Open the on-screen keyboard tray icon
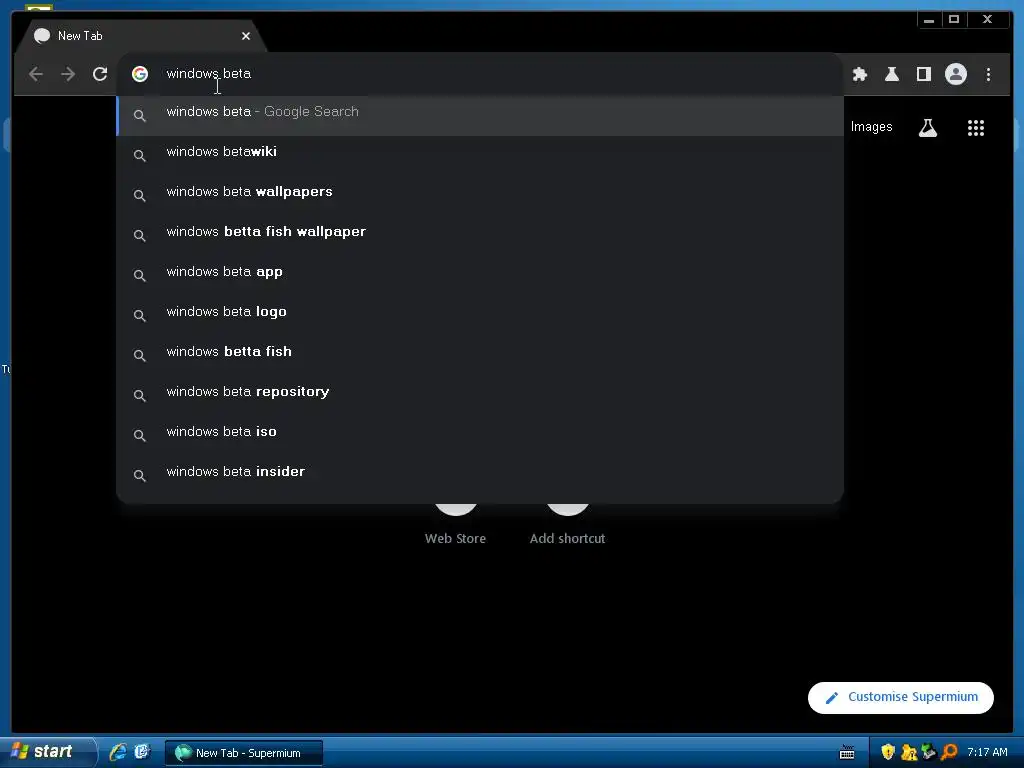Image resolution: width=1024 pixels, height=768 pixels. point(847,753)
